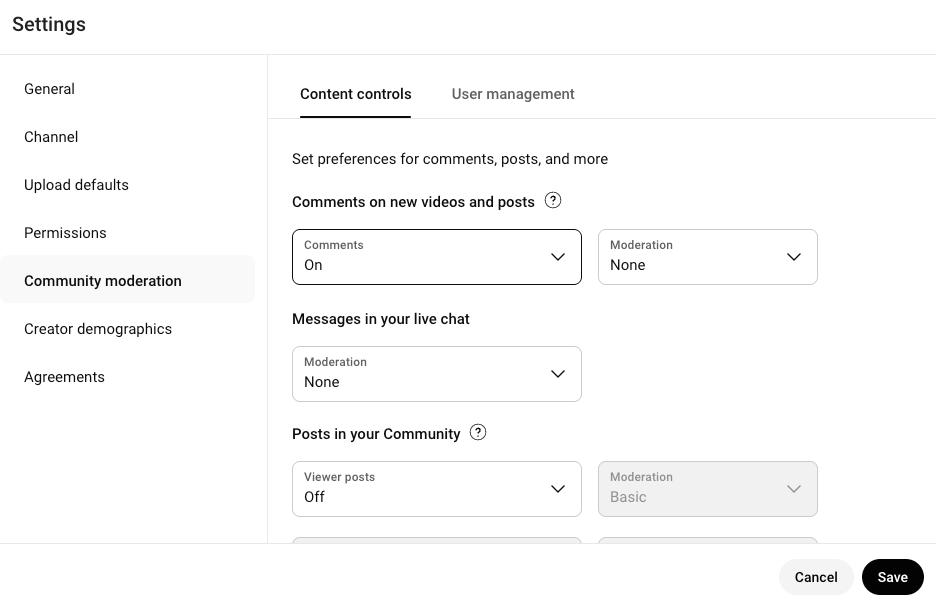The image size is (936, 606).
Task: Click the chevron on the disabled Moderation dropdown
Action: pos(794,489)
